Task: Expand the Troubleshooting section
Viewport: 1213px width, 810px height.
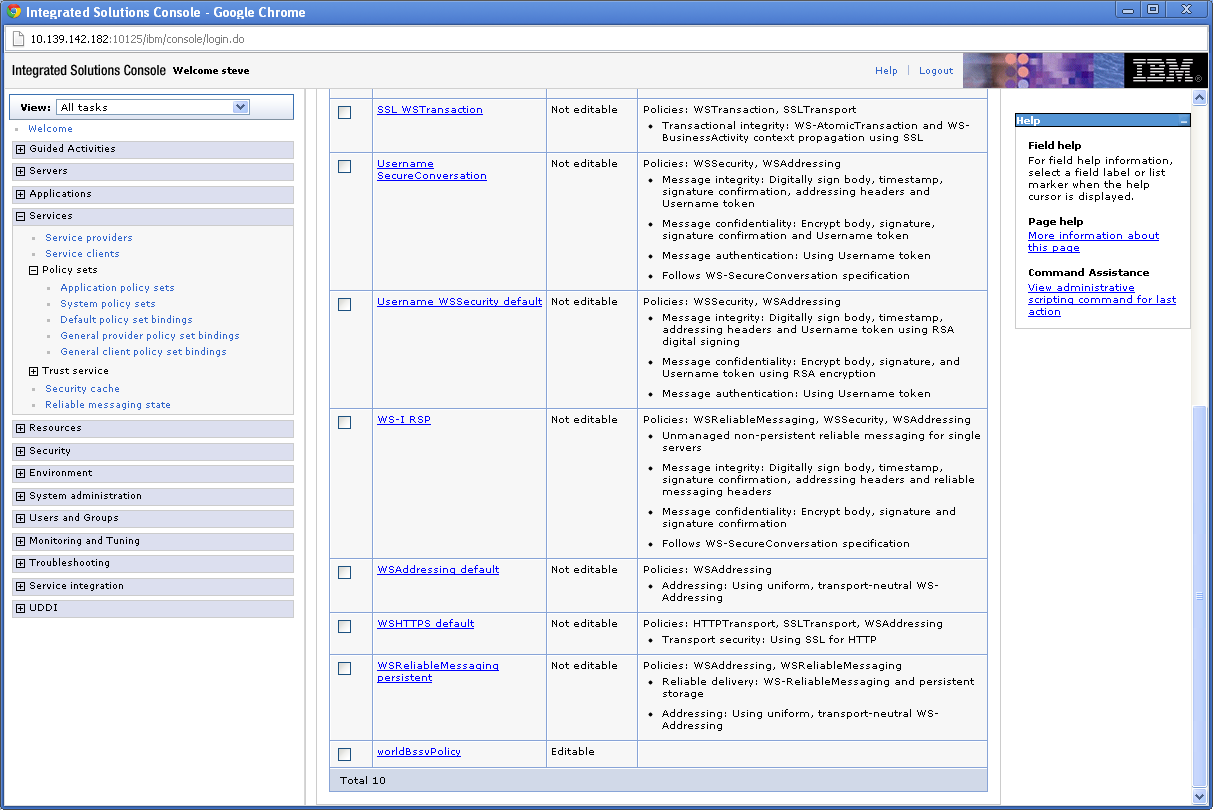Action: point(20,563)
